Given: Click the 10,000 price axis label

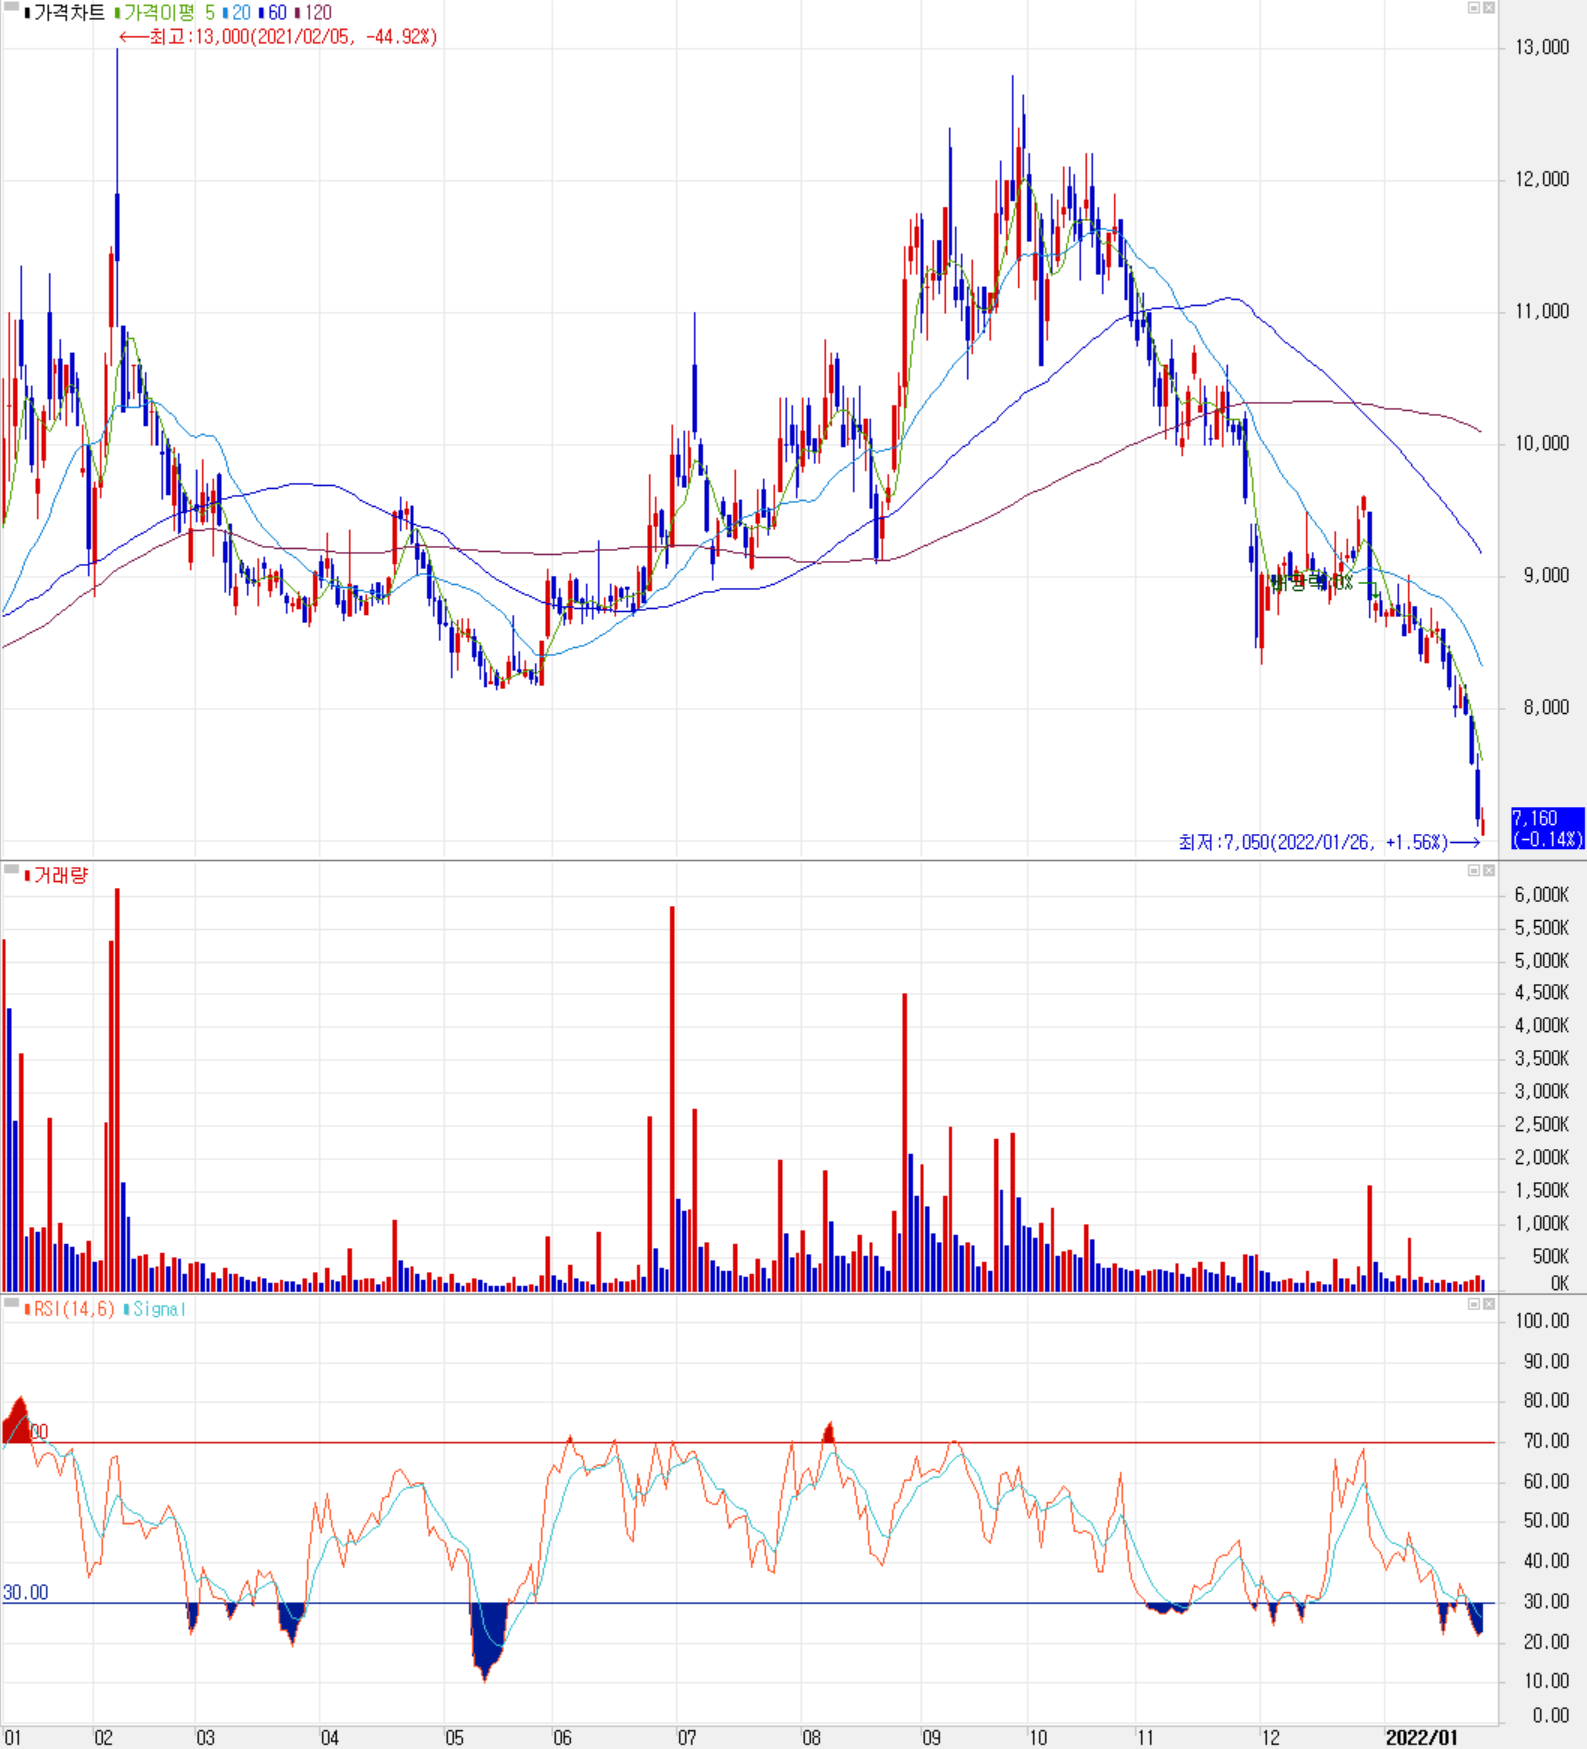Looking at the screenshot, I should point(1542,443).
